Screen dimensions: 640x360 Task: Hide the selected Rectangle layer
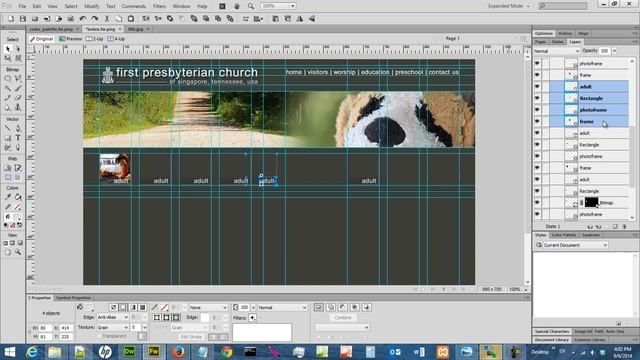click(537, 98)
